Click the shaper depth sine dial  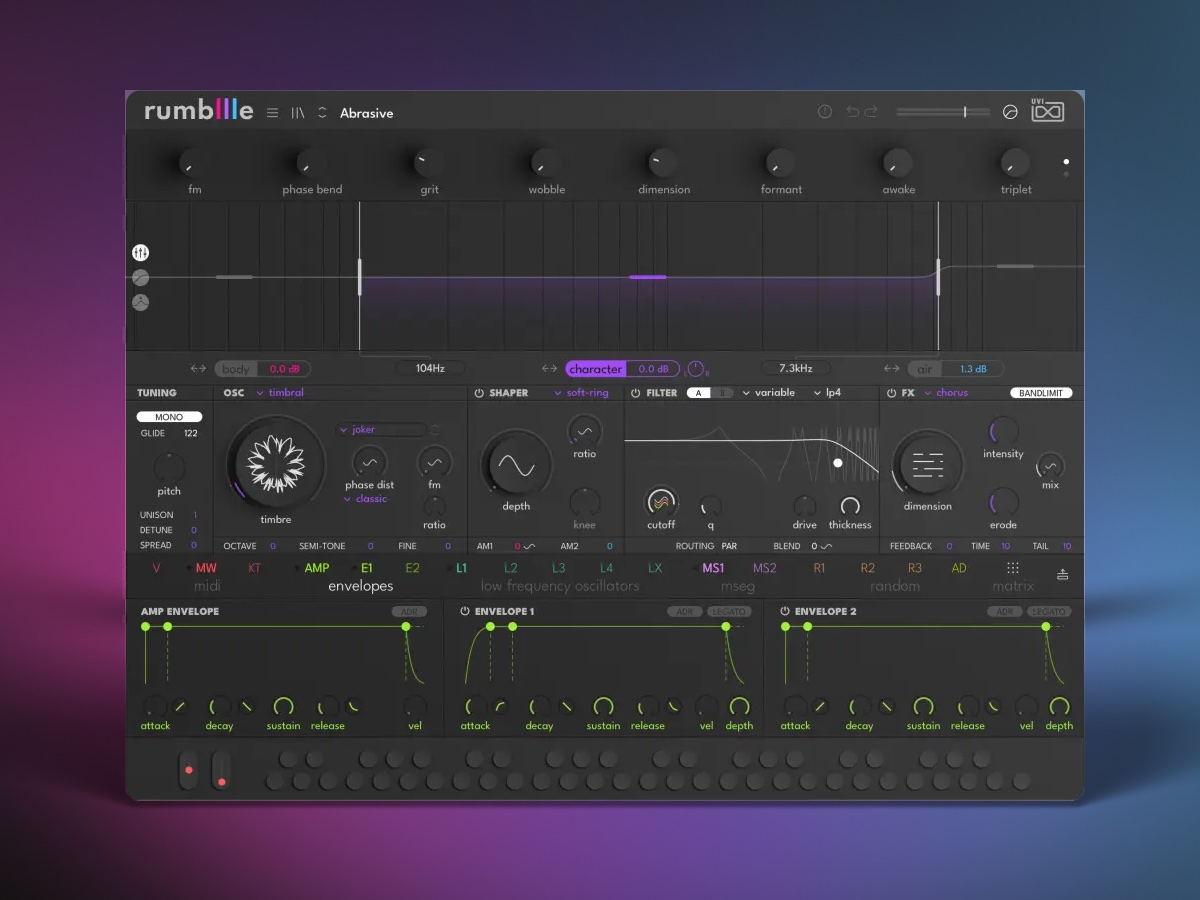[517, 465]
